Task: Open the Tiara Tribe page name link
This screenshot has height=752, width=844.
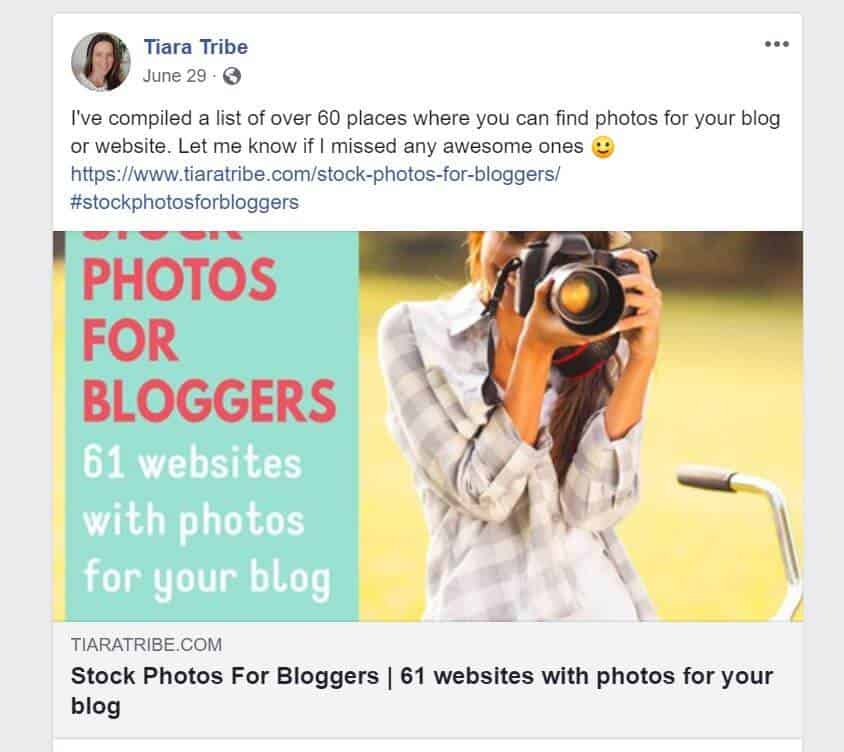Action: 195,47
